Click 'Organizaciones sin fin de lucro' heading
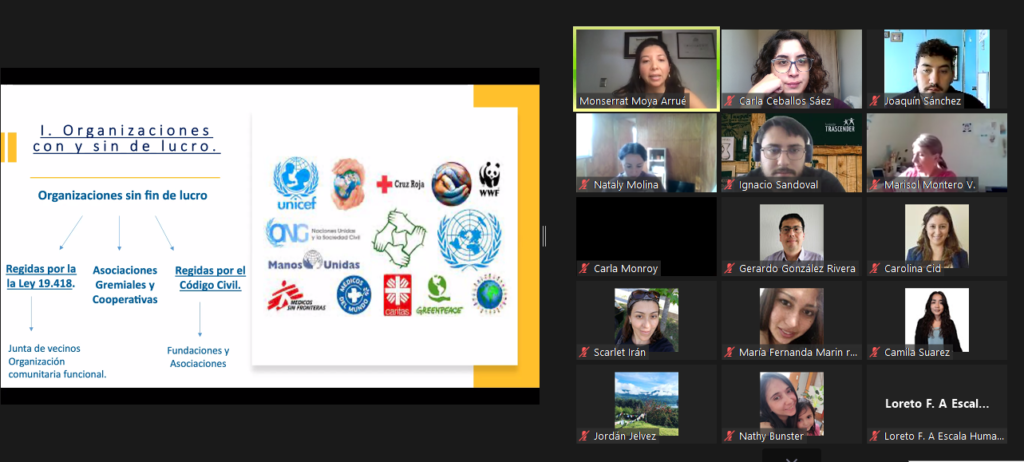 click(123, 195)
